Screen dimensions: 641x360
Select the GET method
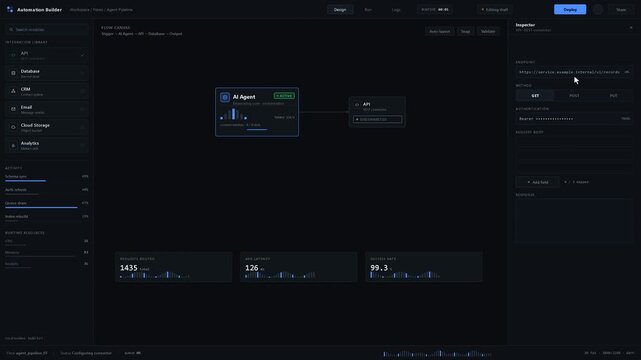click(x=535, y=96)
